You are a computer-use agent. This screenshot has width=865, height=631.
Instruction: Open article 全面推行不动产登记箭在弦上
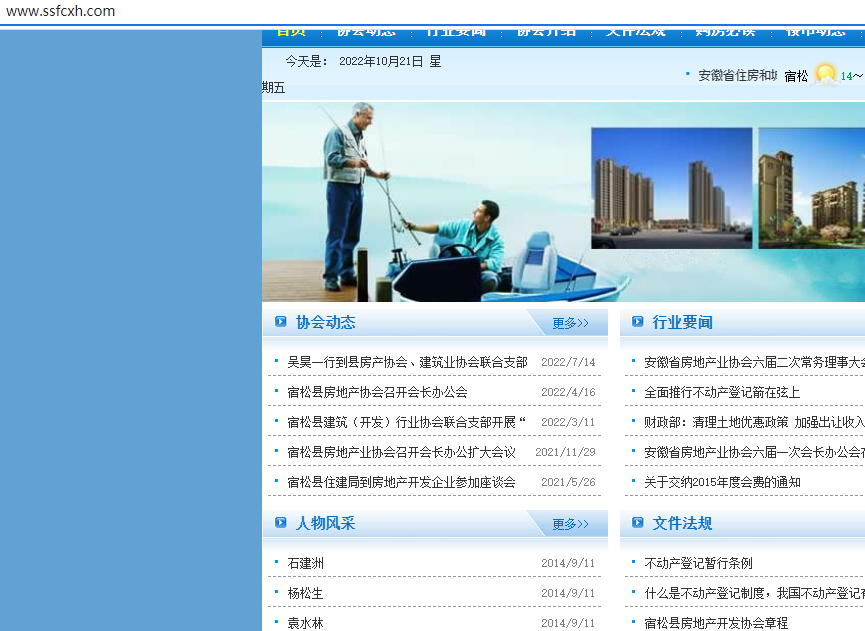(722, 392)
